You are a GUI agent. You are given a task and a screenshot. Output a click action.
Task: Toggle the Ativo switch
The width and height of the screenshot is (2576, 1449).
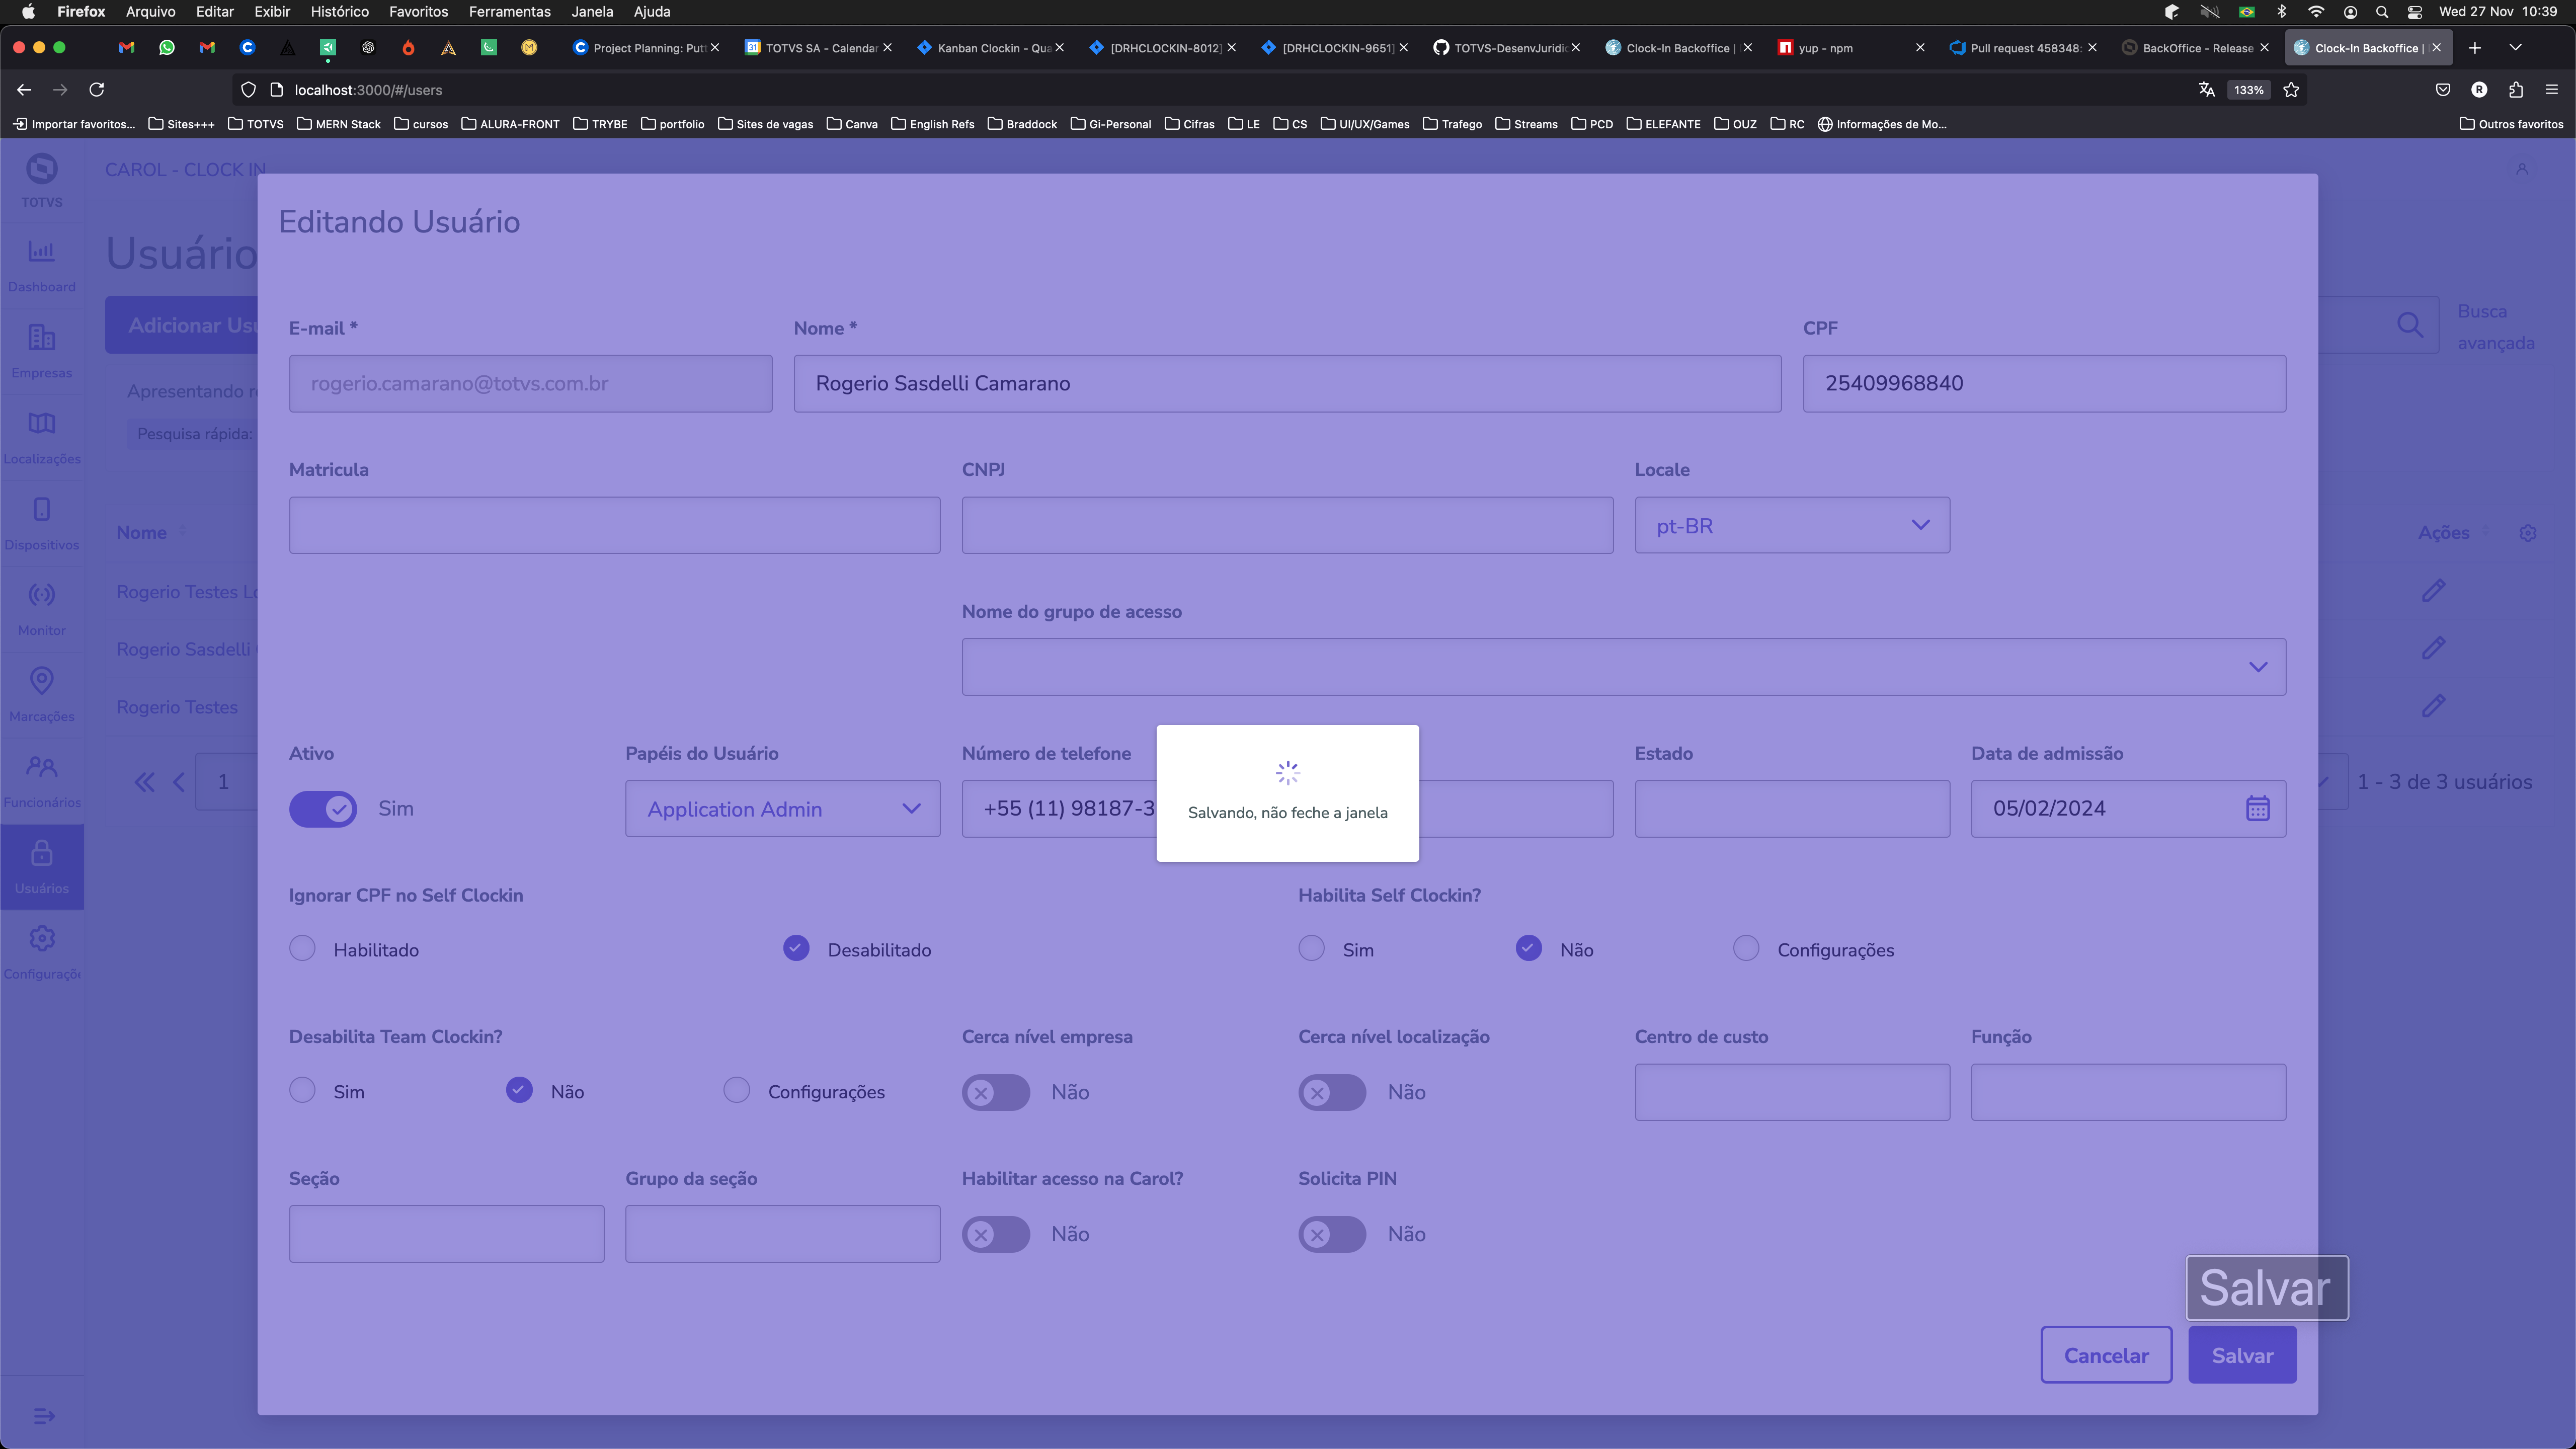point(323,808)
